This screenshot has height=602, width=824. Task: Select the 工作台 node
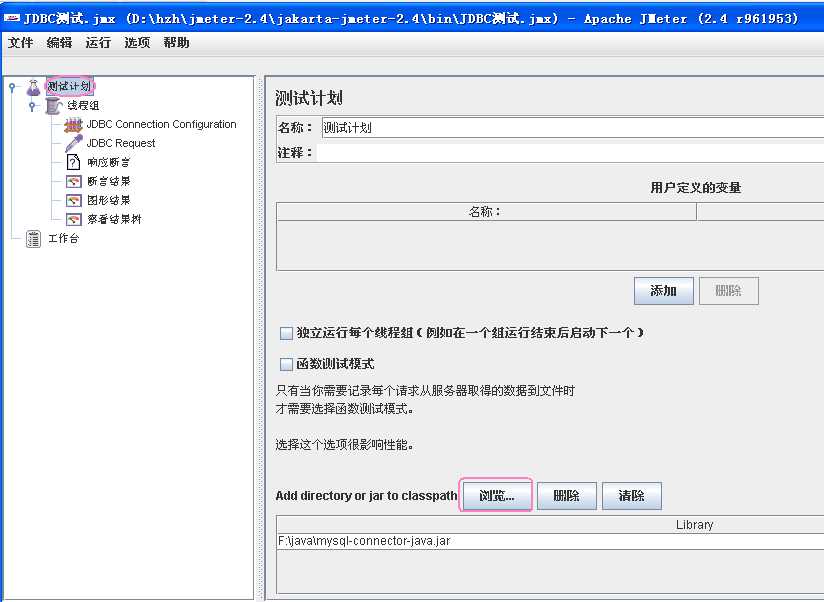point(64,238)
